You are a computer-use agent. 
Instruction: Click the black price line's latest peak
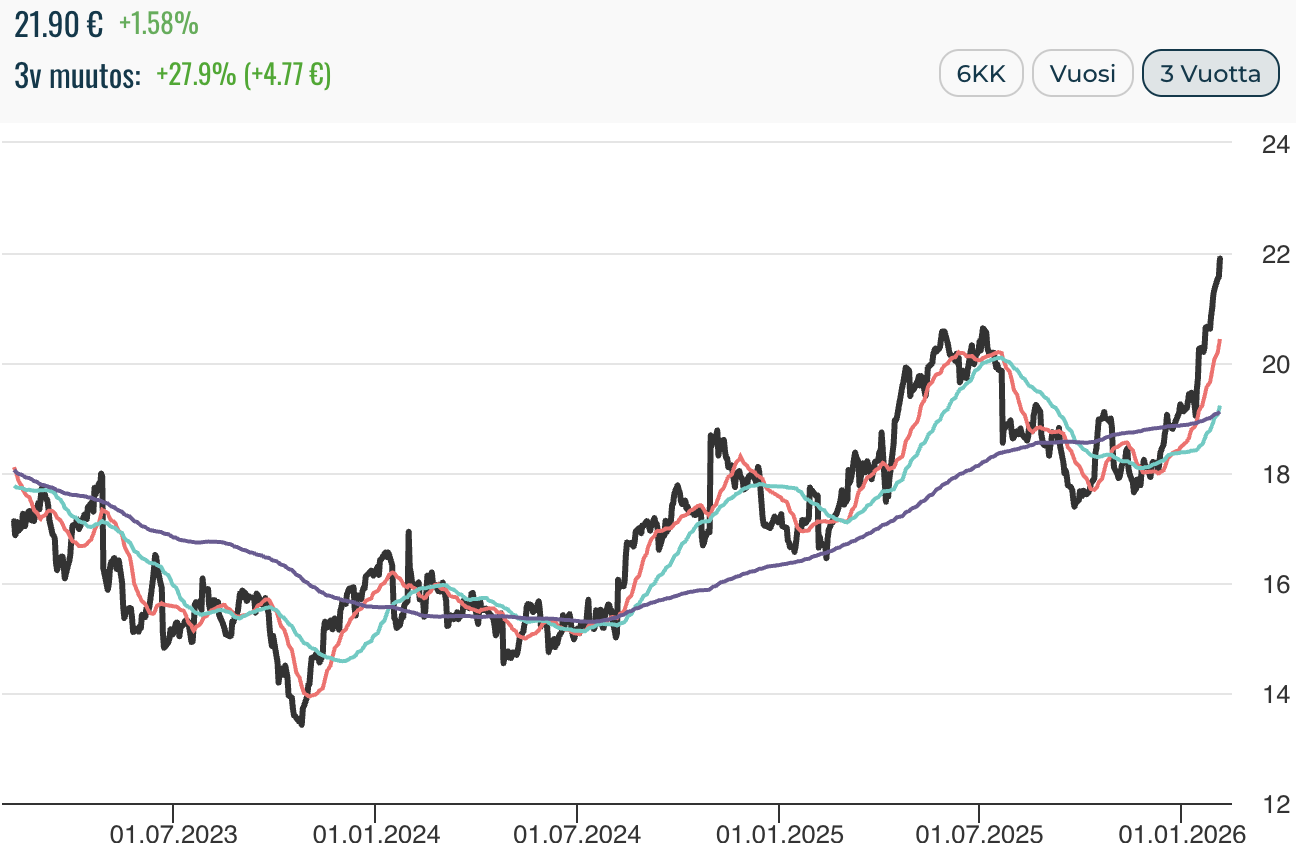[1220, 259]
